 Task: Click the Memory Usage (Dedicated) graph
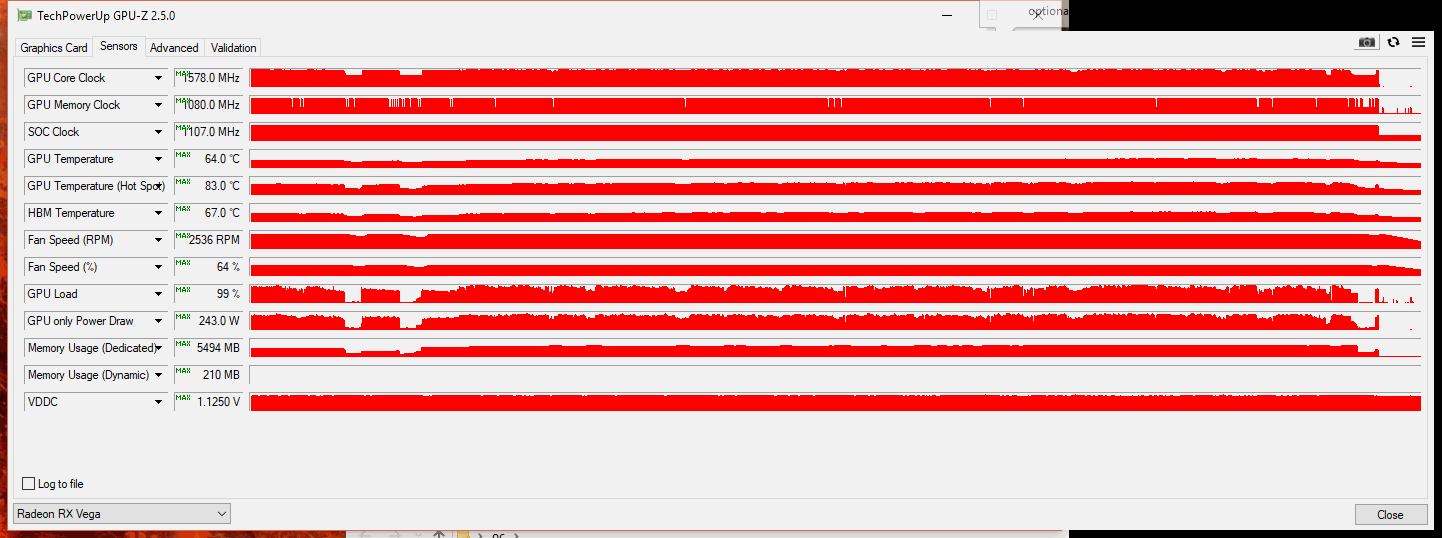(835, 348)
